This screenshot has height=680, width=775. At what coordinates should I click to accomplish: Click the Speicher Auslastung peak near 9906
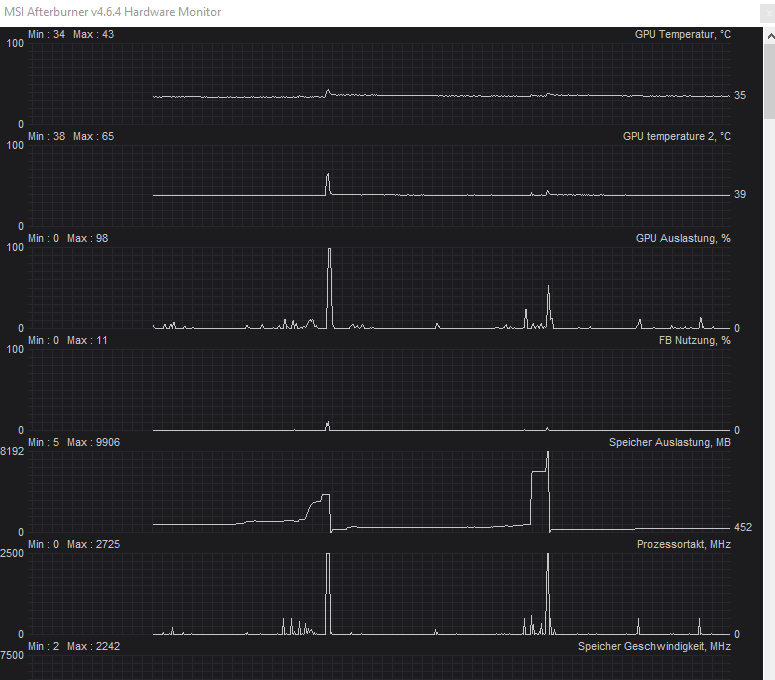[x=548, y=454]
